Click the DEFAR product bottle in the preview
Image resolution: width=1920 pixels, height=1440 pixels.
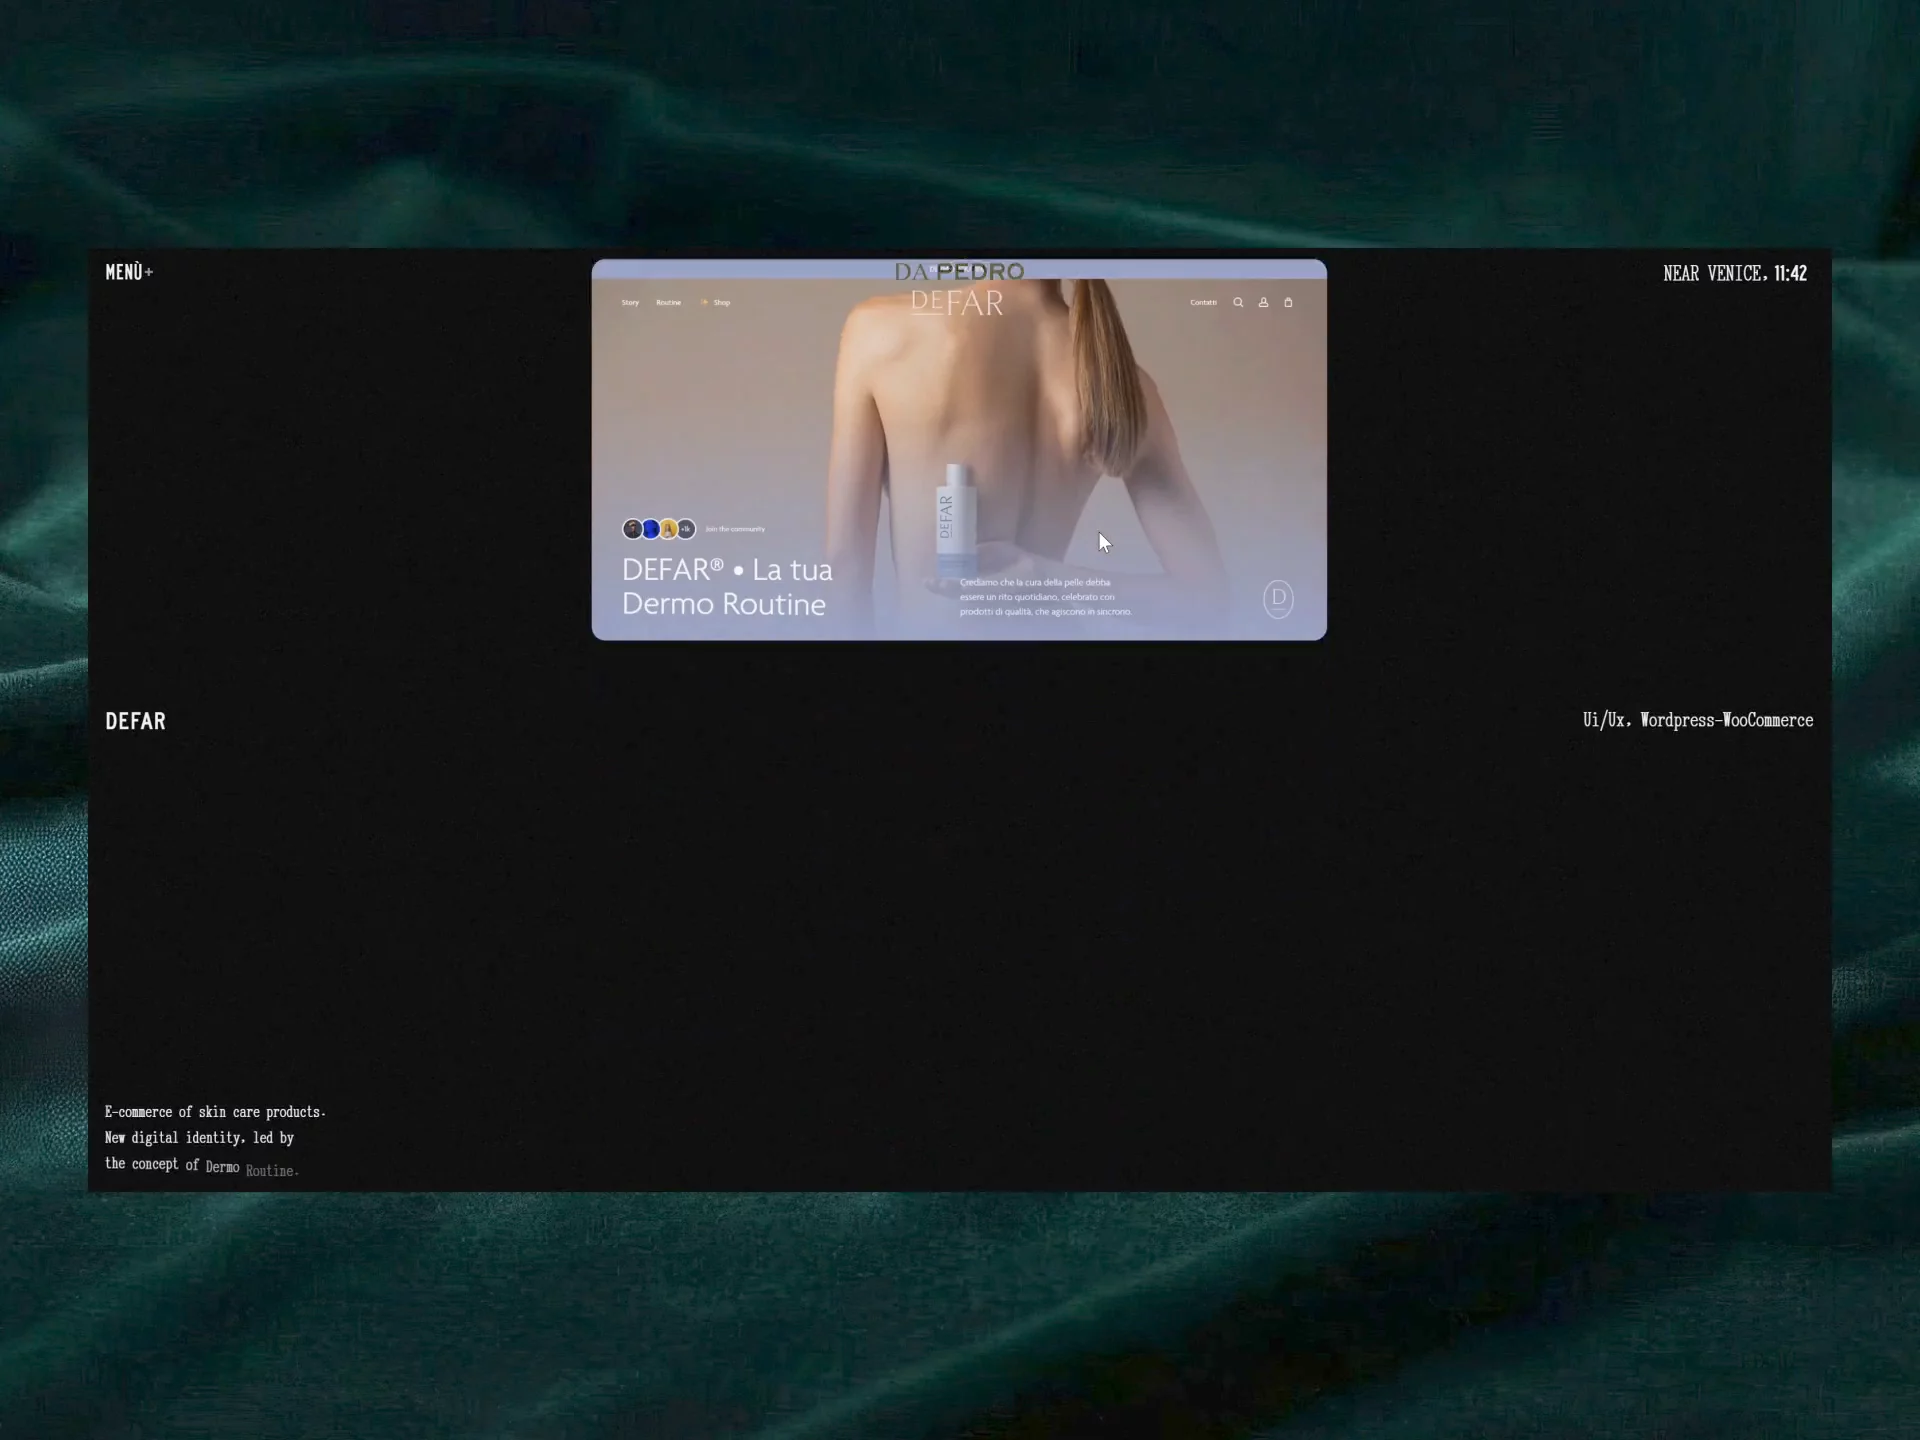(956, 520)
